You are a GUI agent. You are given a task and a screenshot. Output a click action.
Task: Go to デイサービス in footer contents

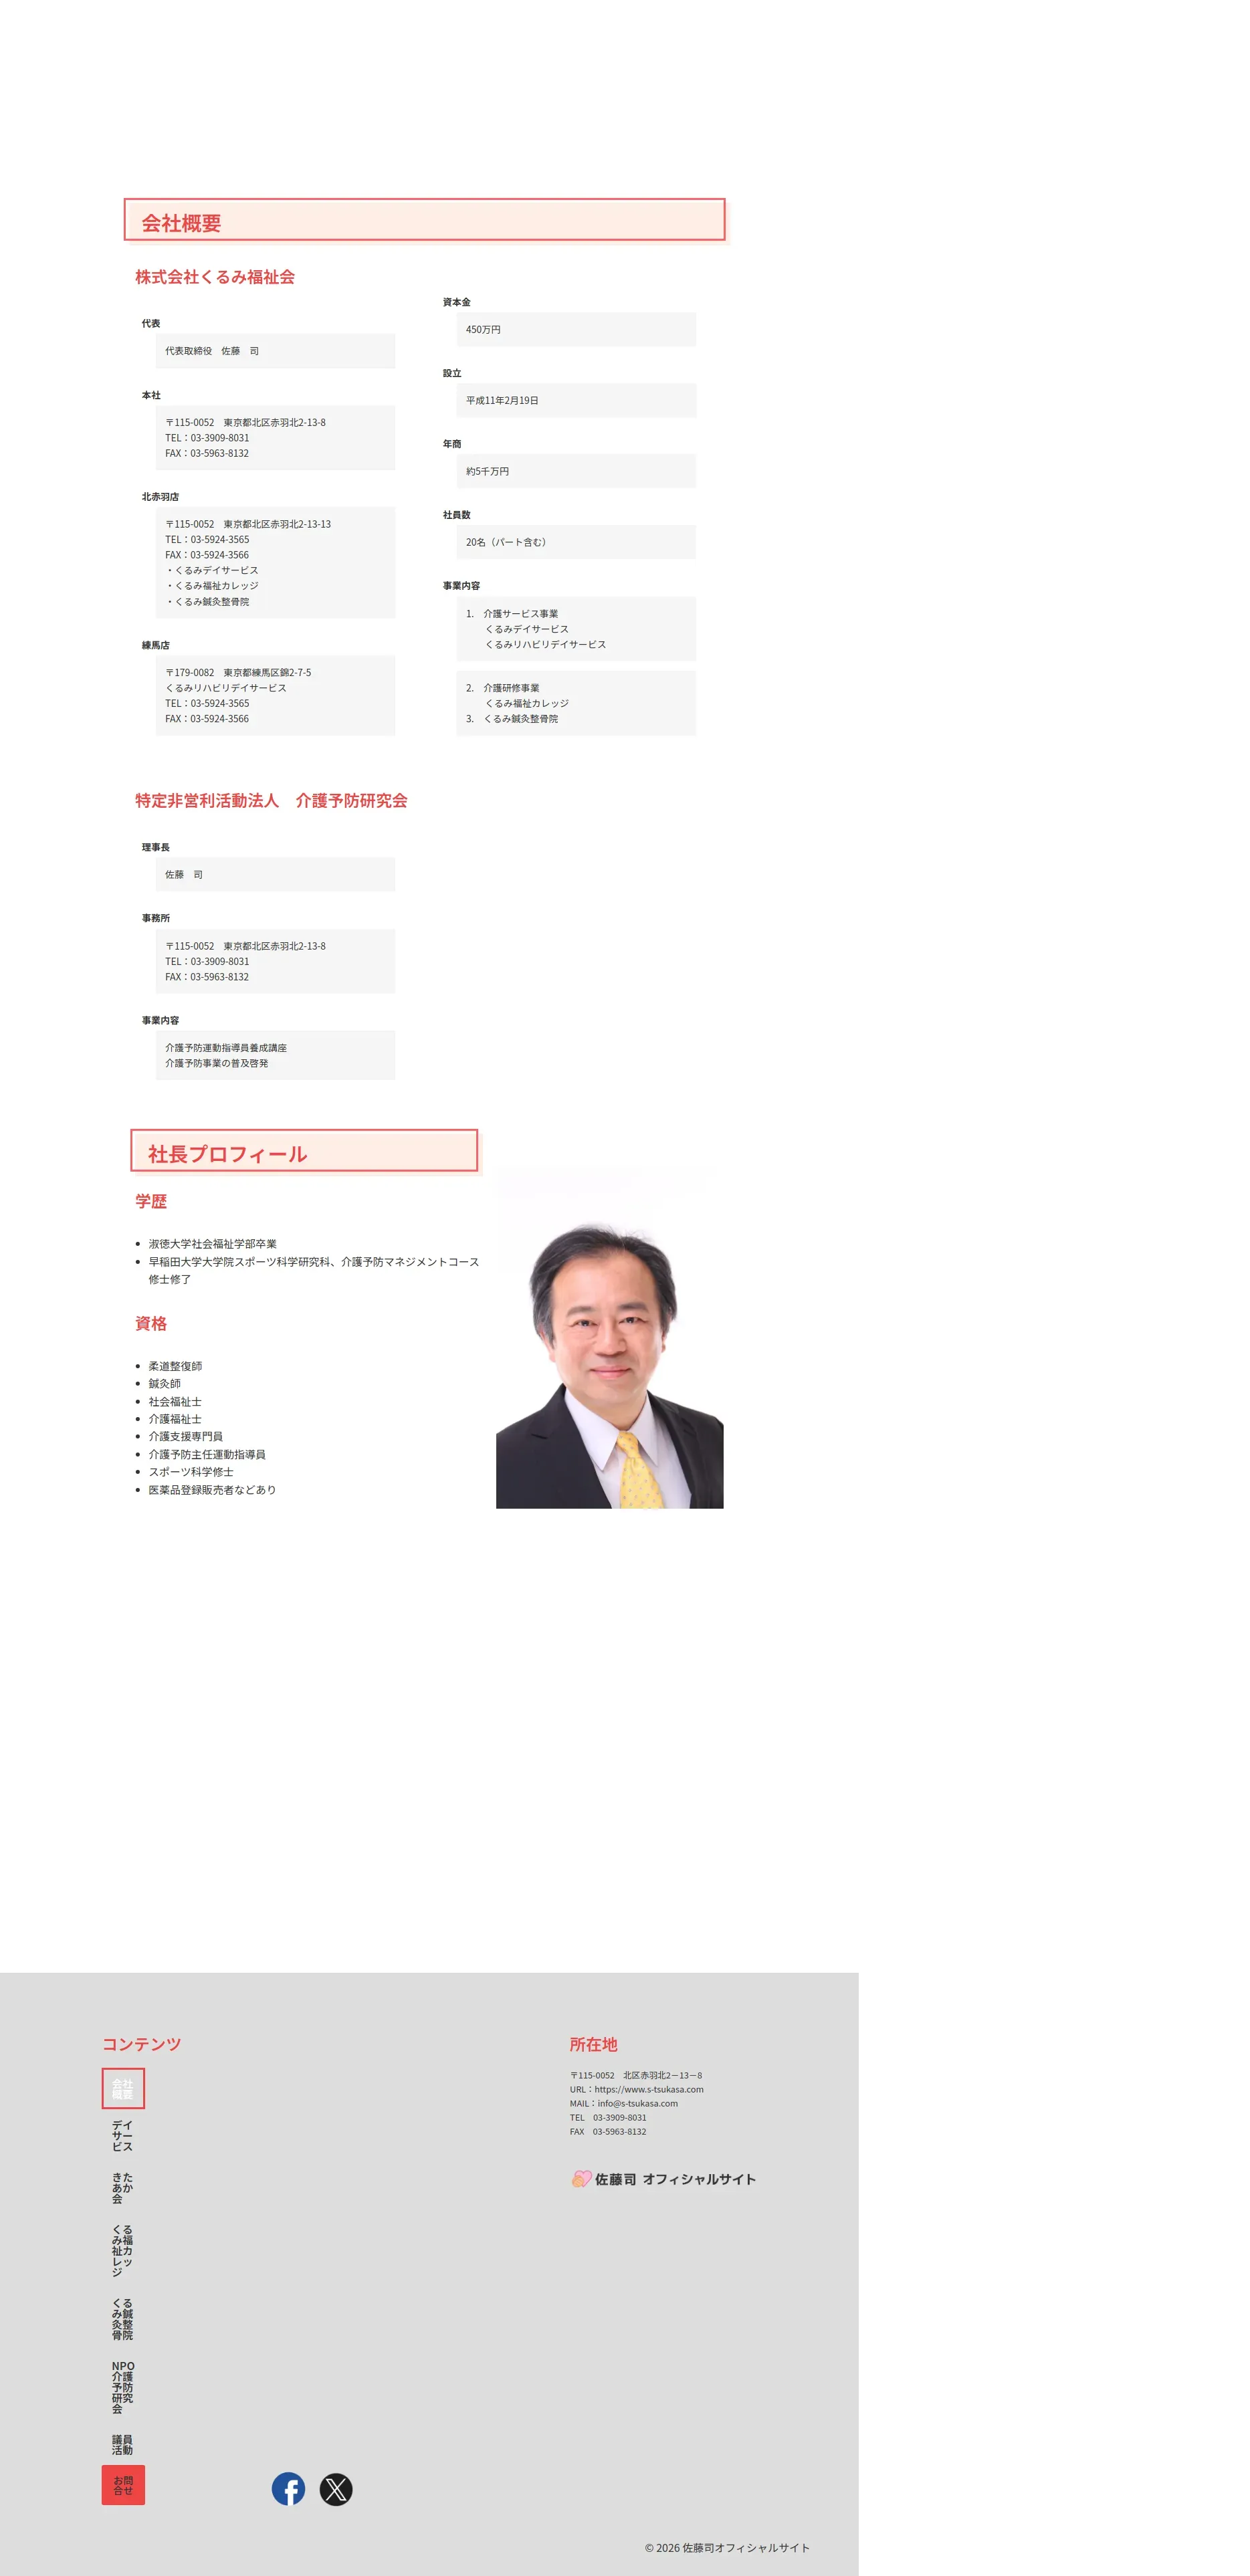[123, 2135]
